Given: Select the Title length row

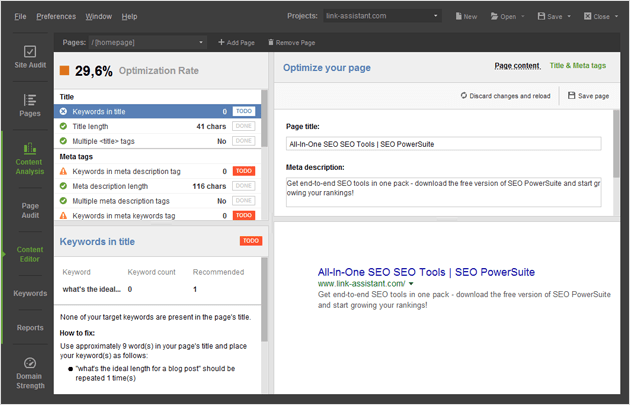Looking at the screenshot, I should (158, 126).
